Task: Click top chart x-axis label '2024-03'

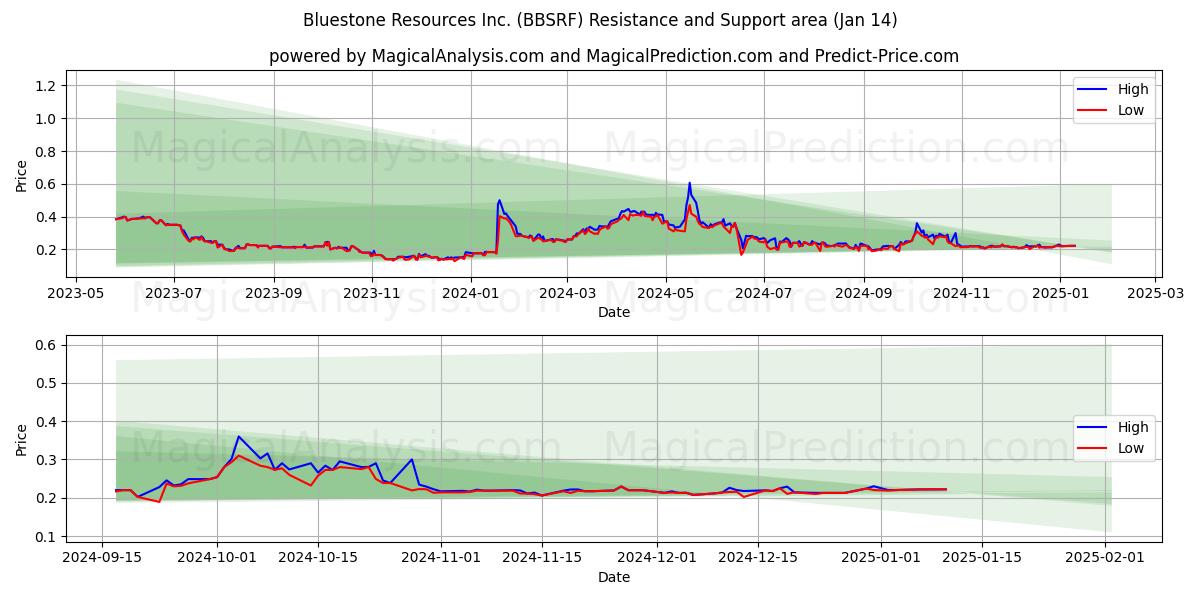Action: 567,294
